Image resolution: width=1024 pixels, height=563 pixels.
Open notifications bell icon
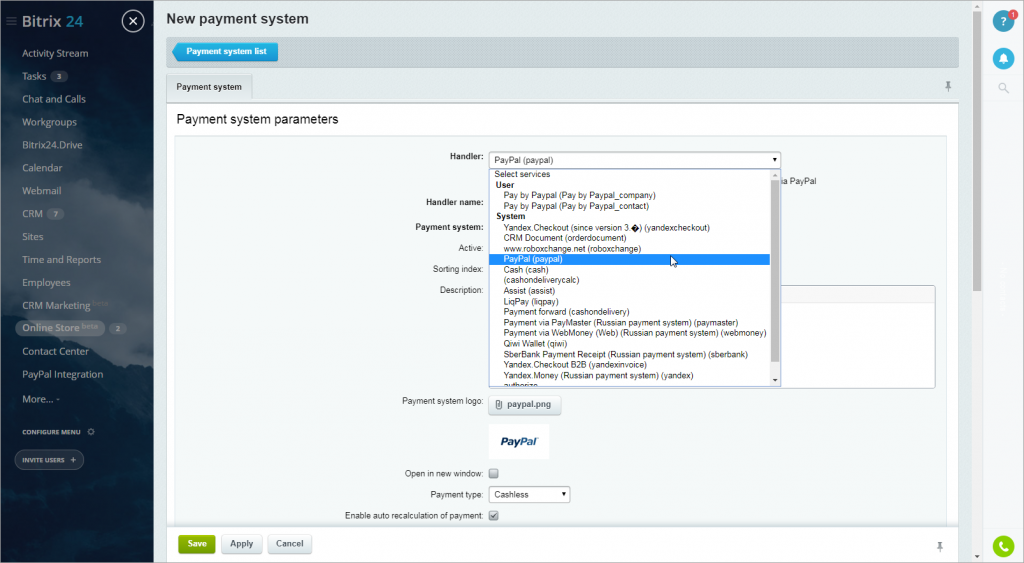coord(1003,59)
